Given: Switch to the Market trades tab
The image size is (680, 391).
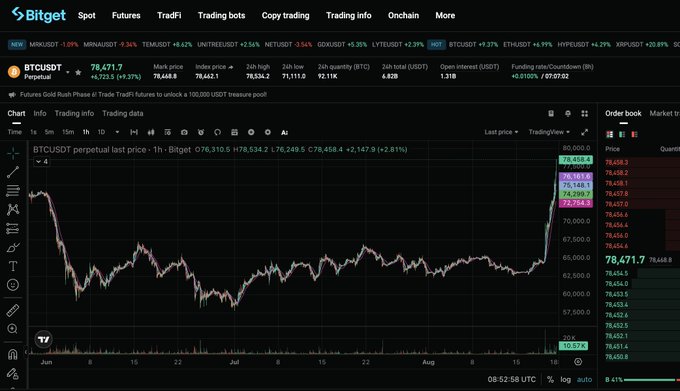Looking at the screenshot, I should coord(664,113).
